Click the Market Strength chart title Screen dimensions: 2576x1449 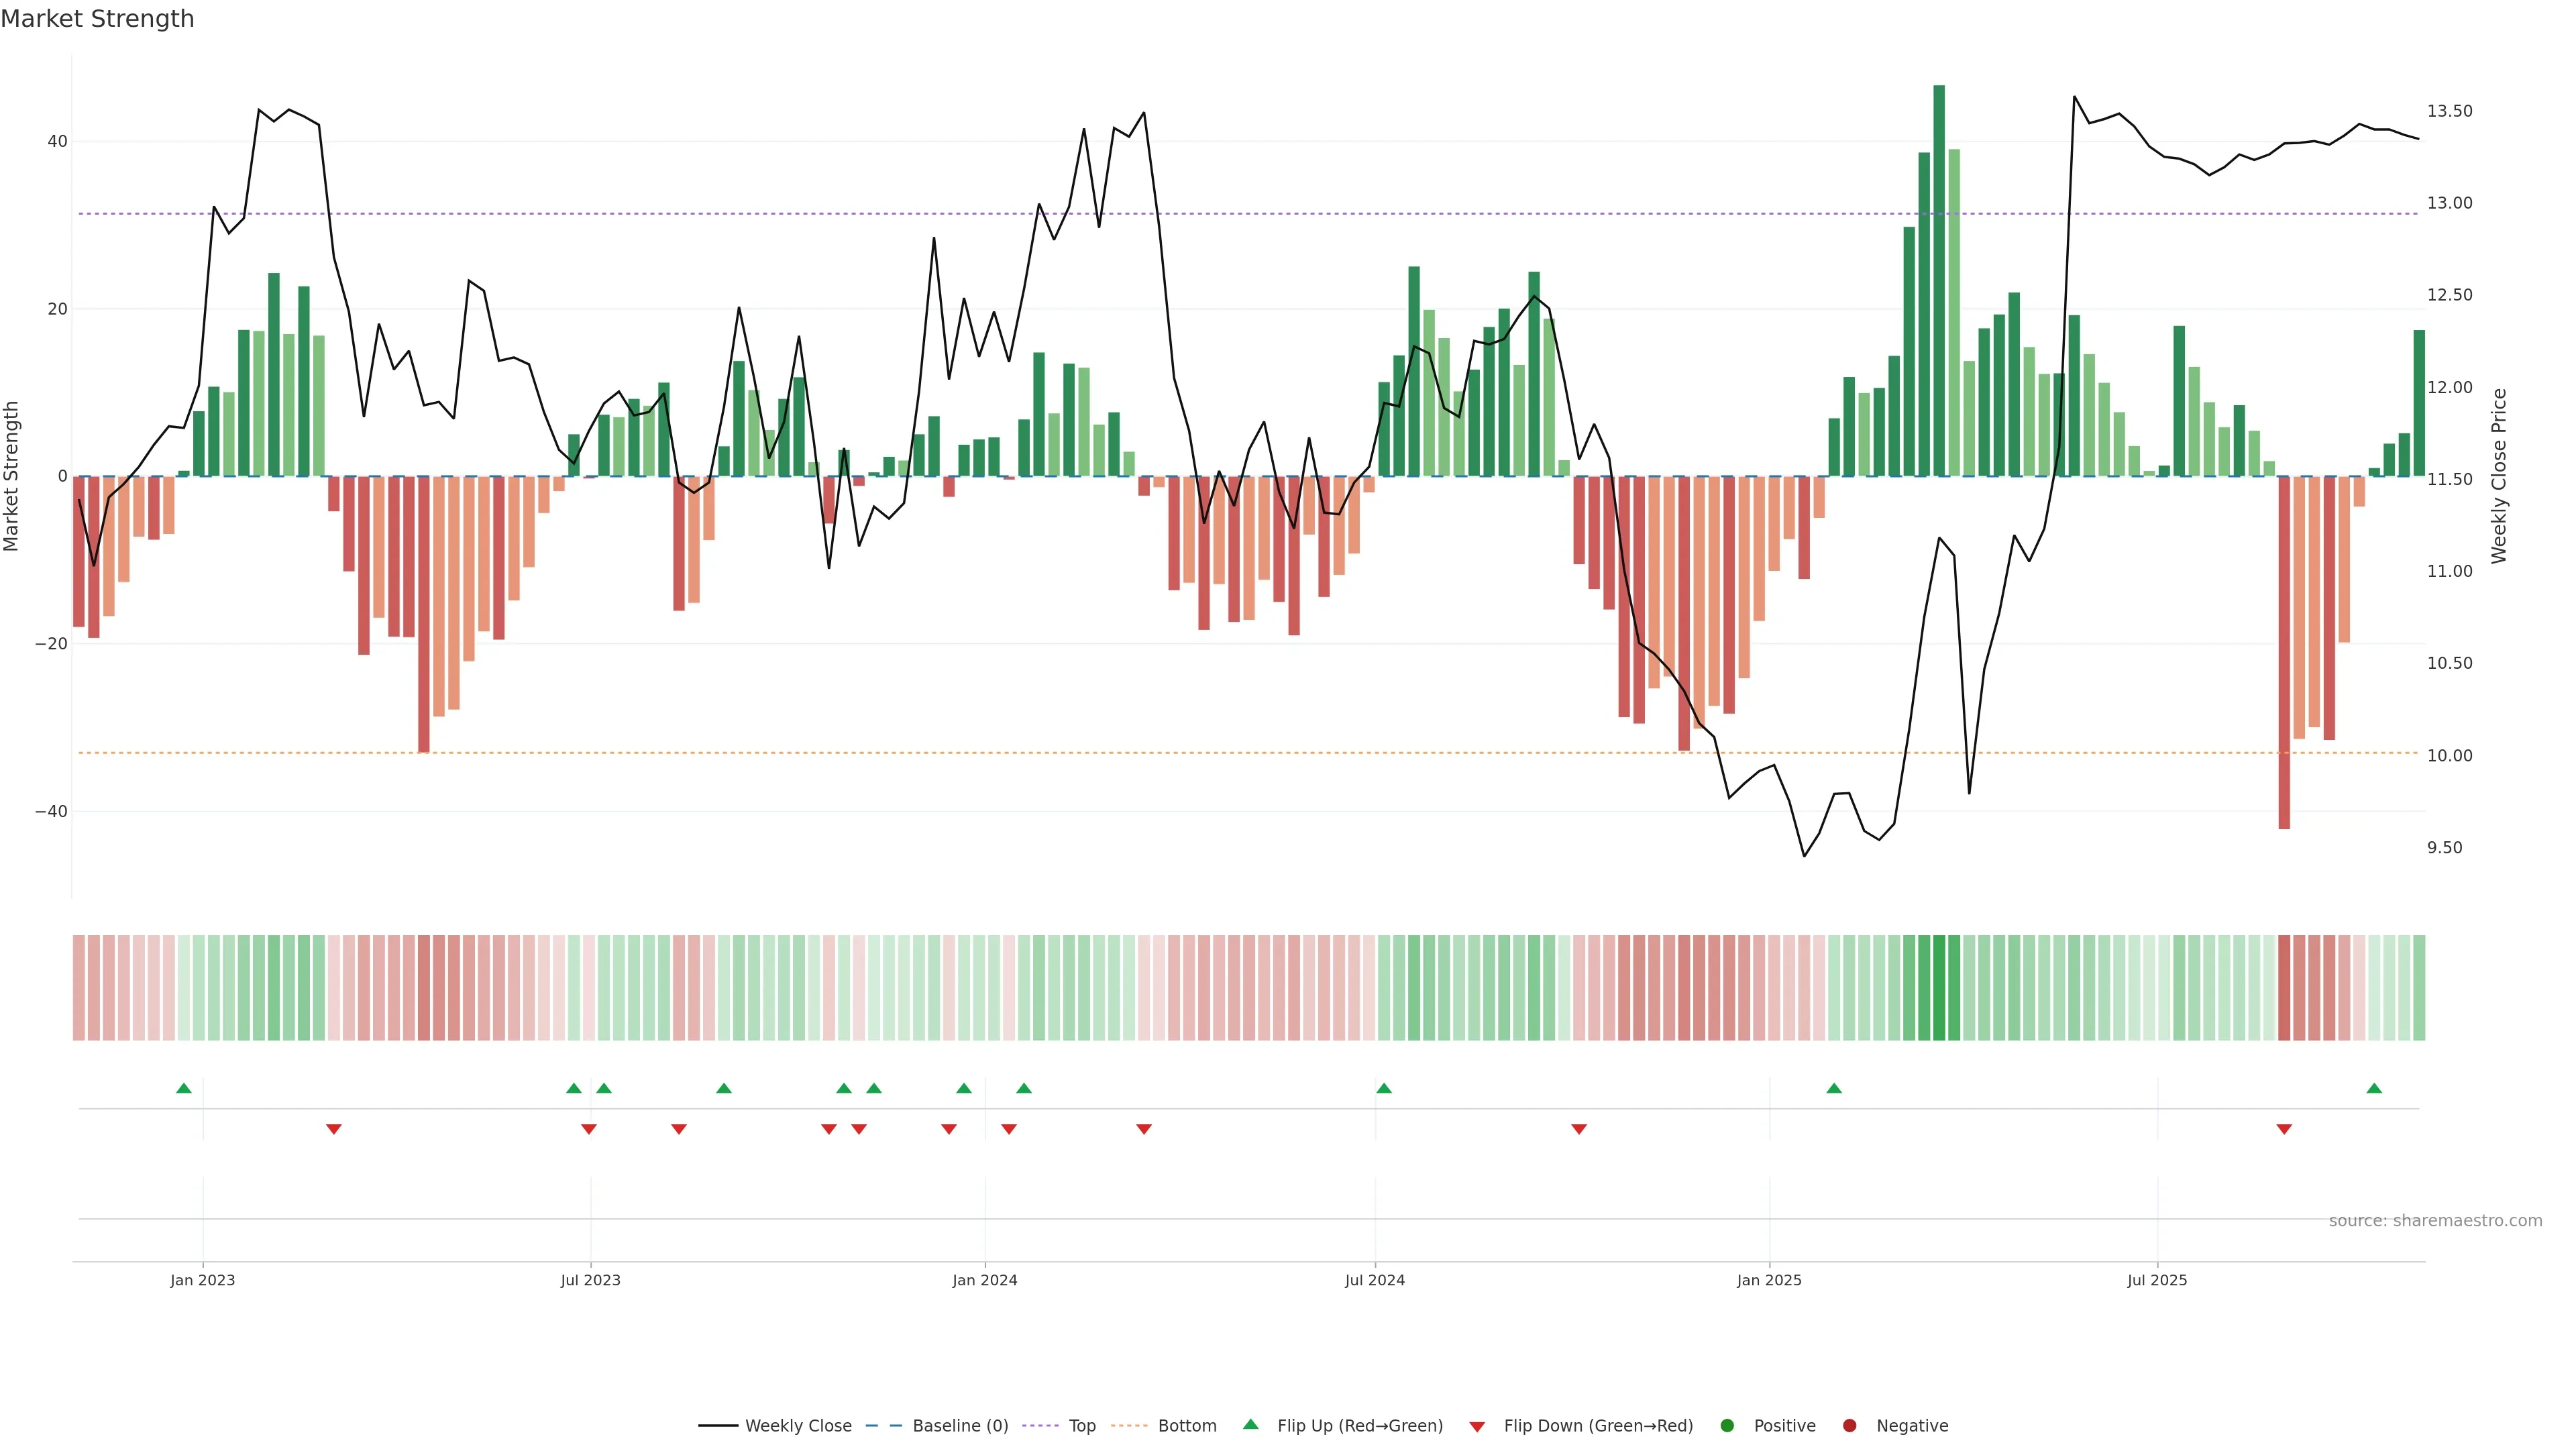(97, 19)
